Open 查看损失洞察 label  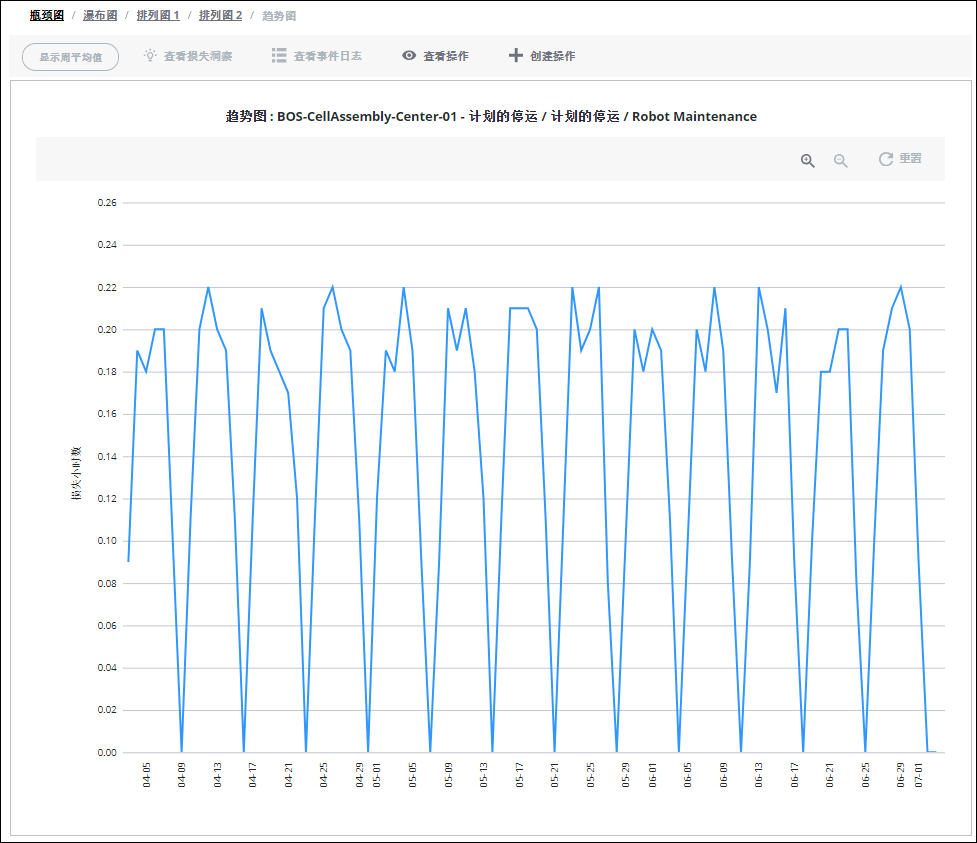point(198,56)
